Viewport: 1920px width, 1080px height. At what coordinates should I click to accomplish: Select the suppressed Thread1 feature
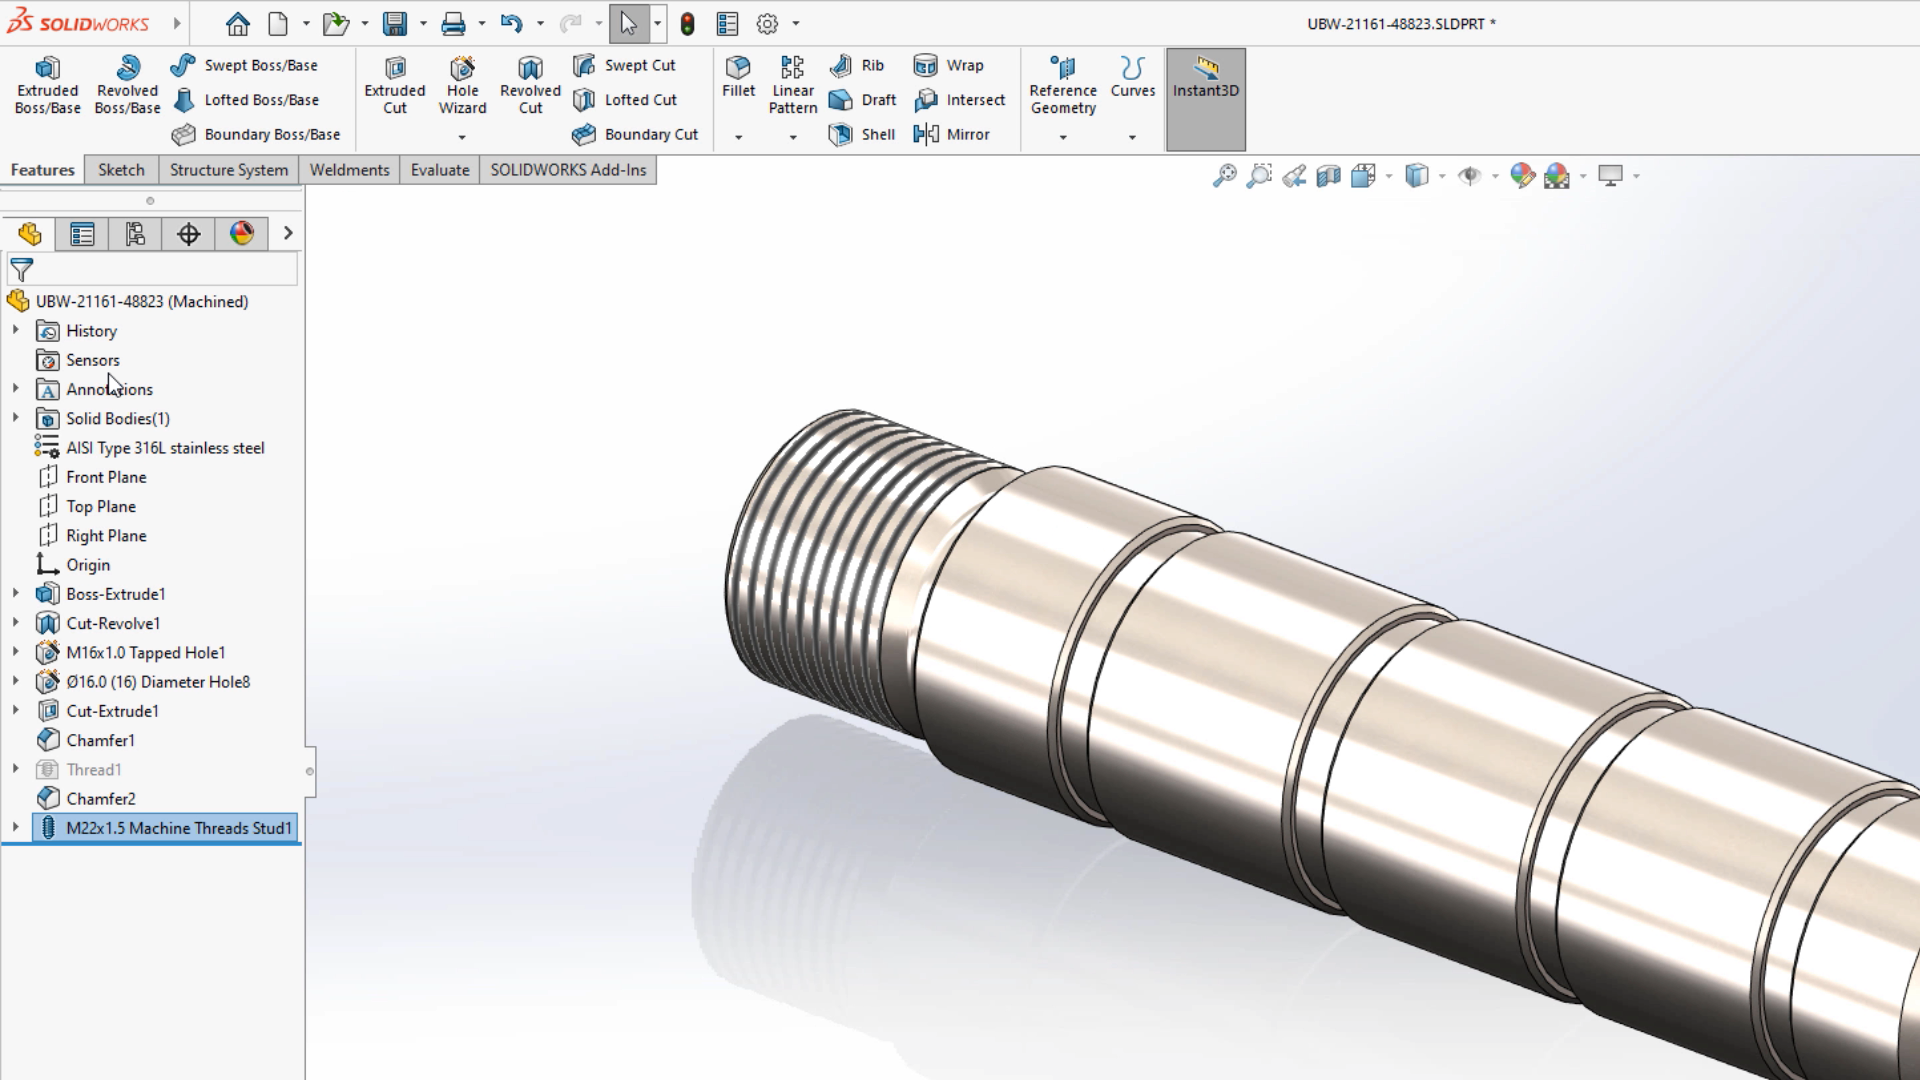coord(93,769)
